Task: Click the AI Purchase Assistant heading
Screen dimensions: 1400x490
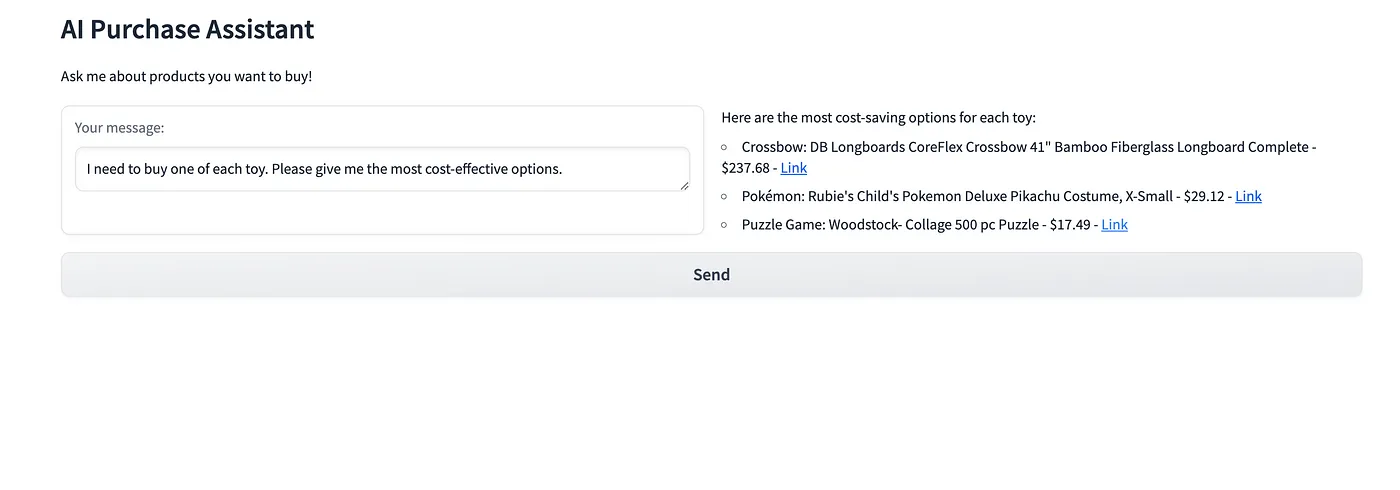Action: click(187, 30)
